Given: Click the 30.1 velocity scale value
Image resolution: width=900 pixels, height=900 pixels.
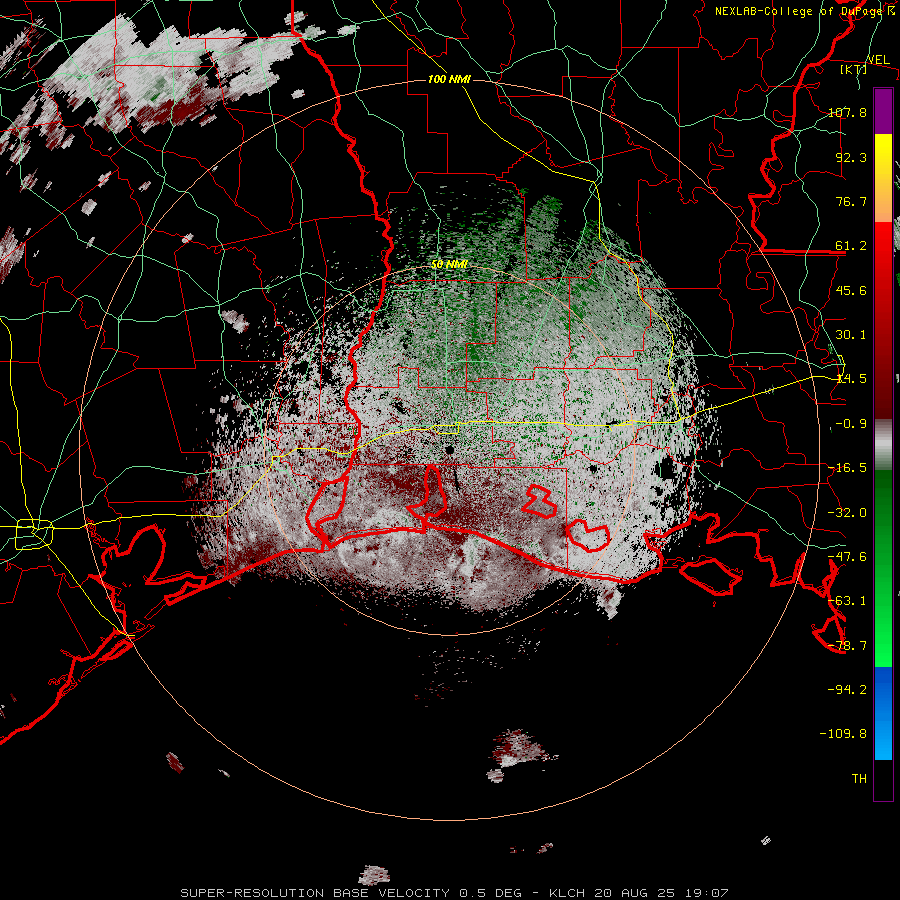Looking at the screenshot, I should [x=851, y=335].
